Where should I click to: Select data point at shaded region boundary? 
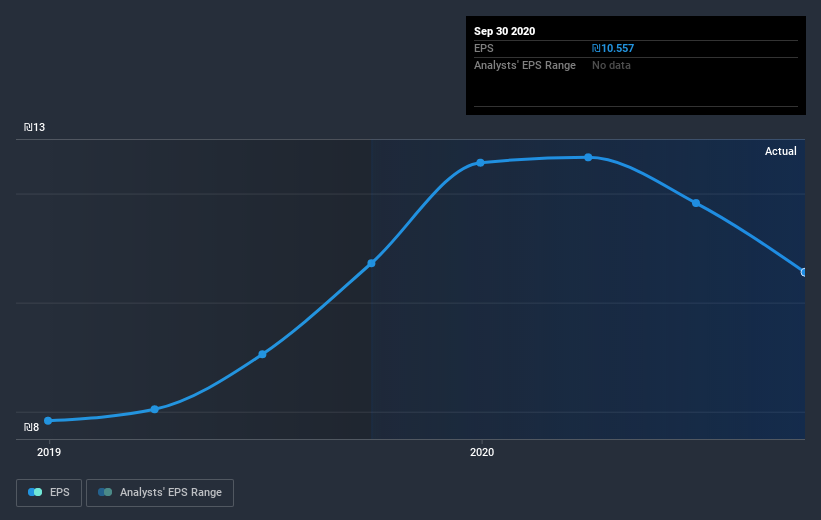(x=371, y=263)
